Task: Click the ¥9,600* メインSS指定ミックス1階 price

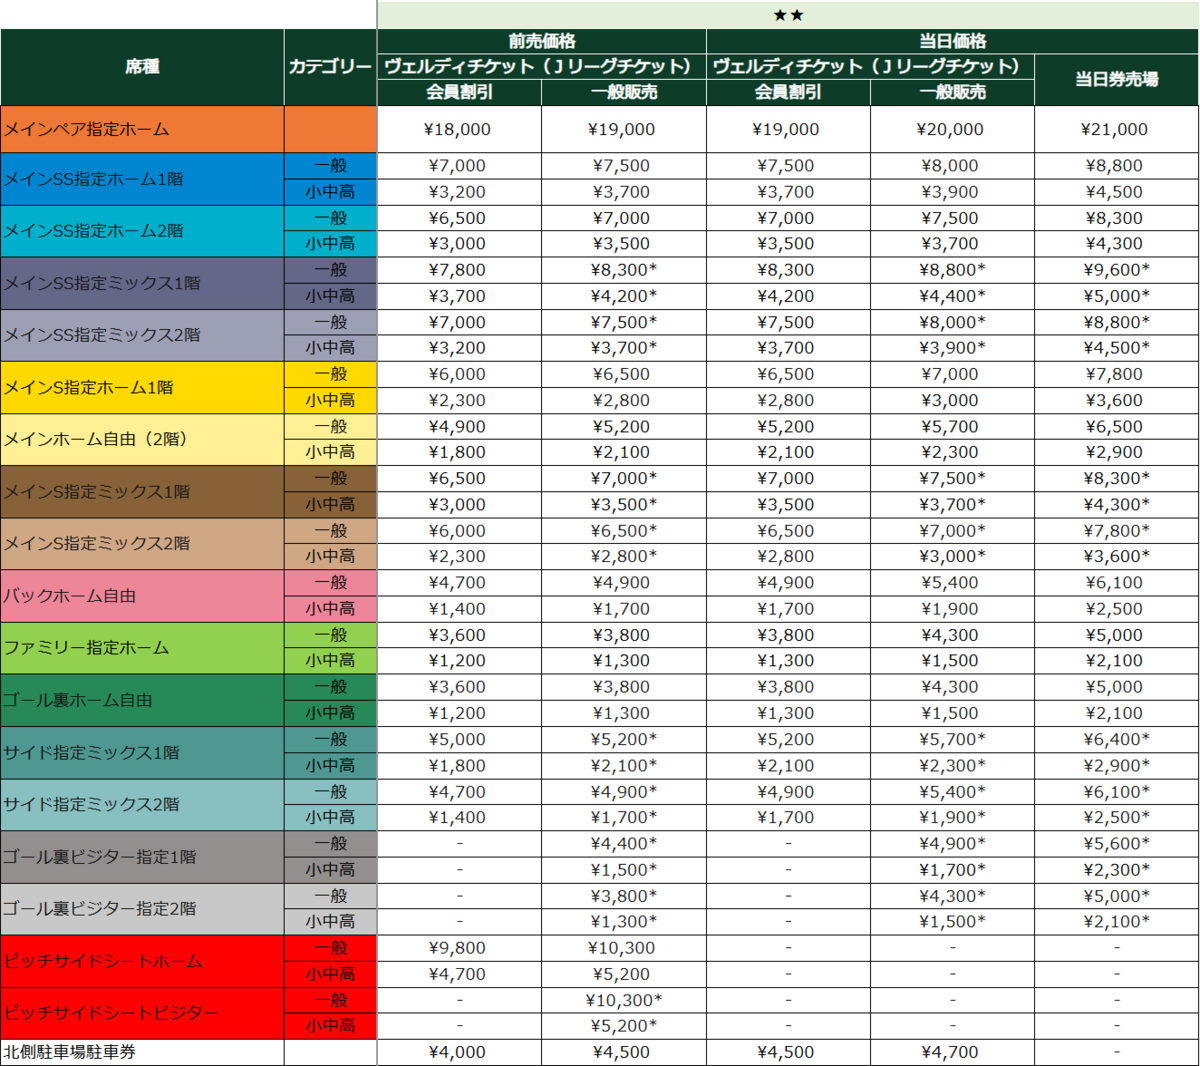Action: tap(1116, 270)
